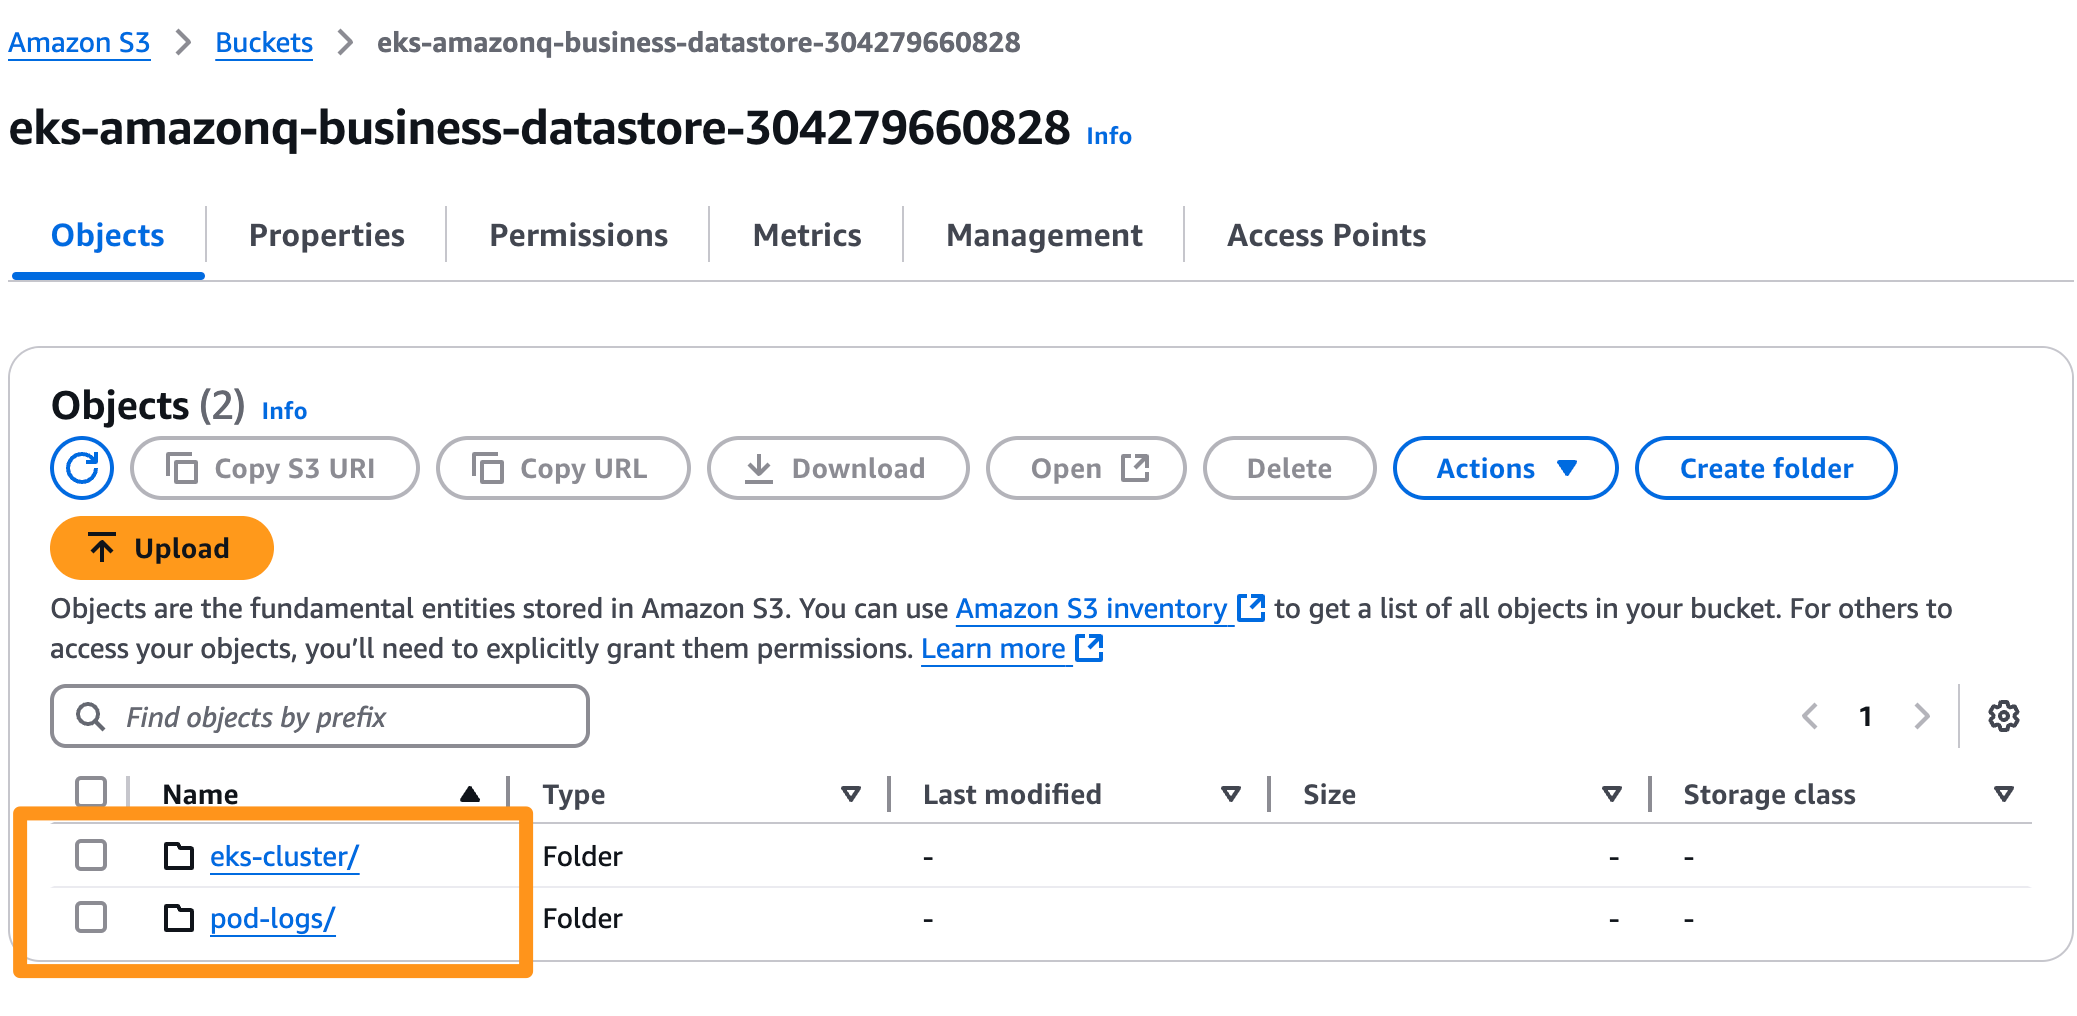The width and height of the screenshot is (2077, 1016).
Task: Select the pod-logs/ row checkbox
Action: tap(90, 916)
